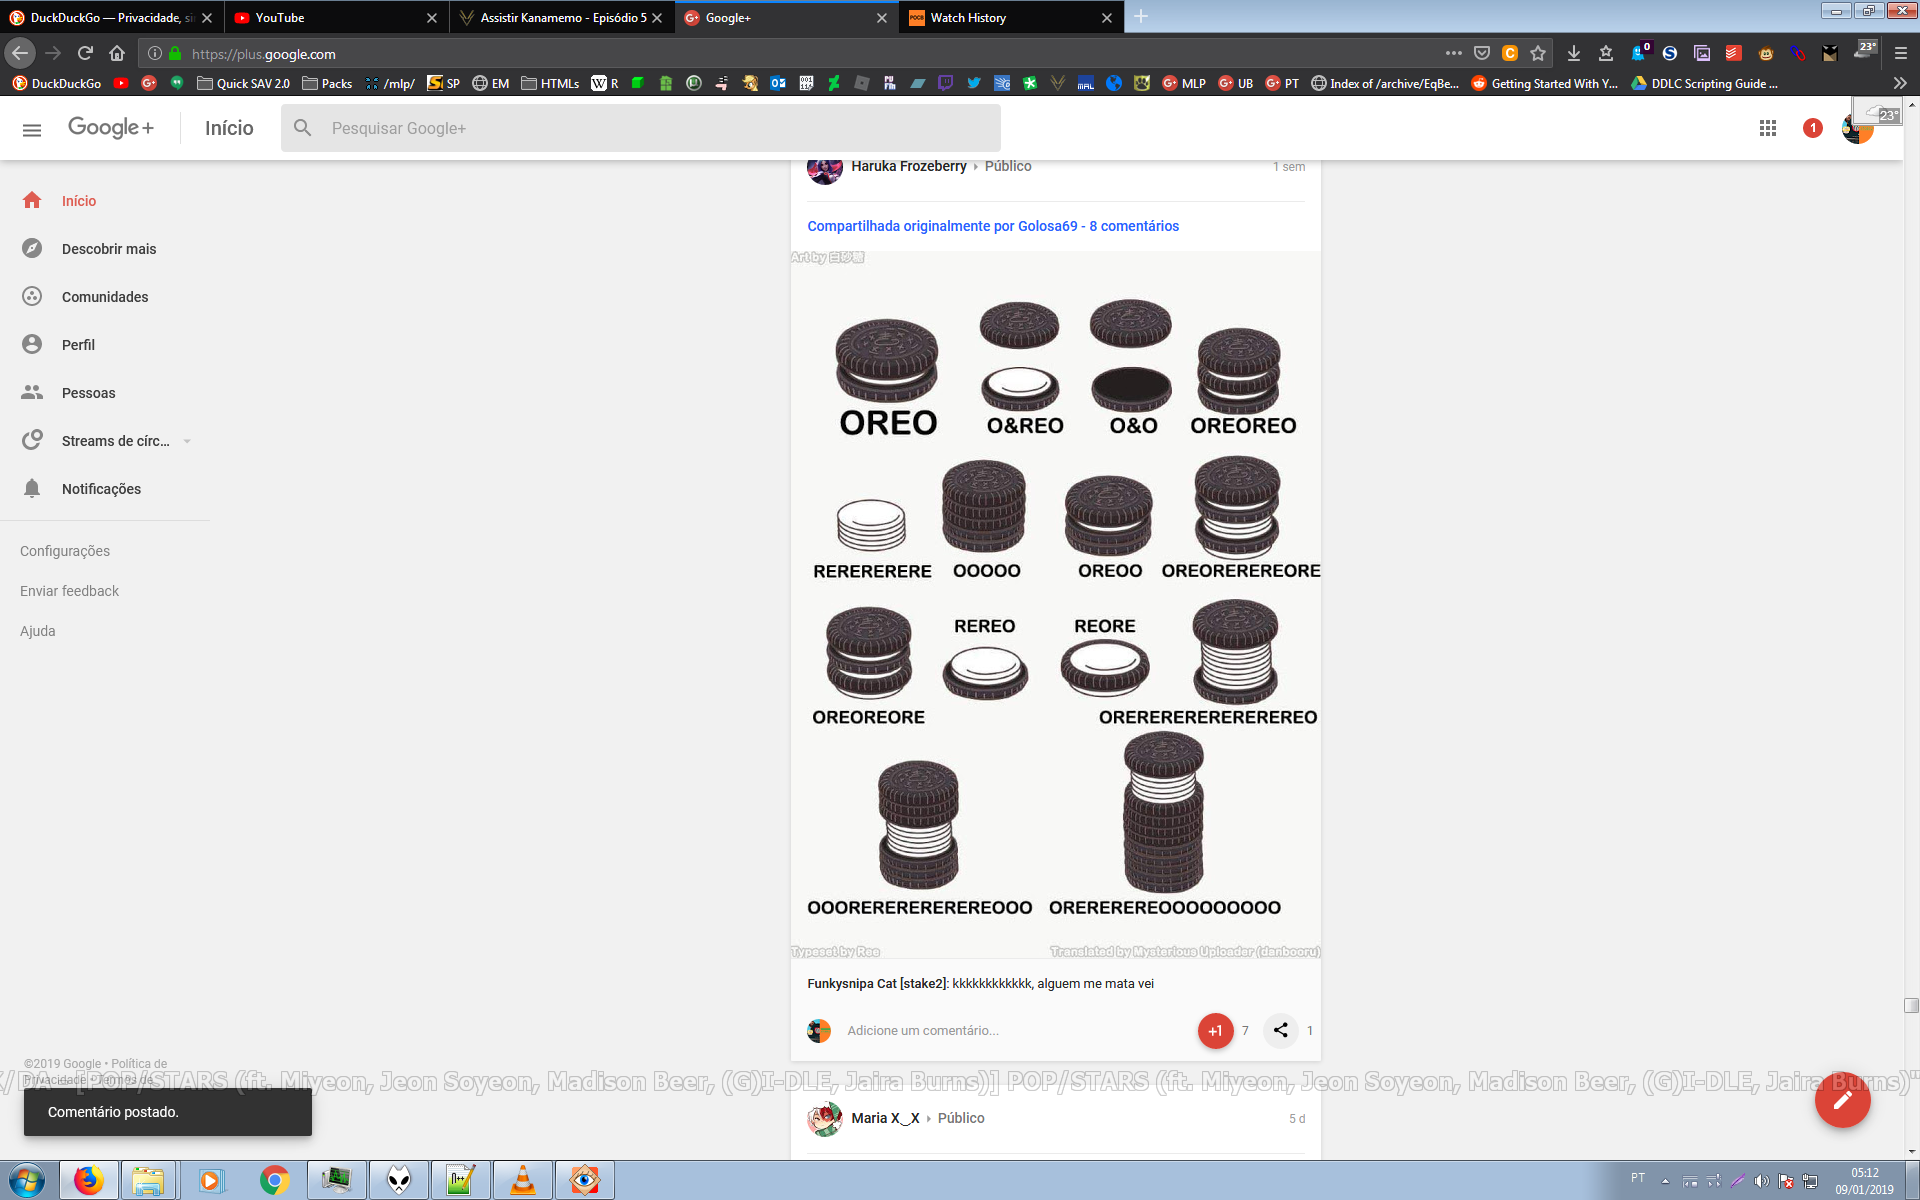Click the floating red compose post pencil button
The image size is (1920, 1200).
tap(1842, 1100)
